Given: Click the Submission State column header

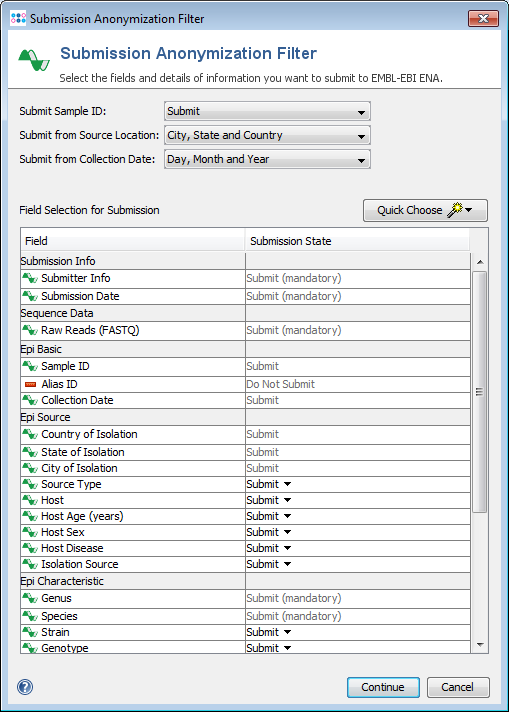Looking at the screenshot, I should 357,241.
